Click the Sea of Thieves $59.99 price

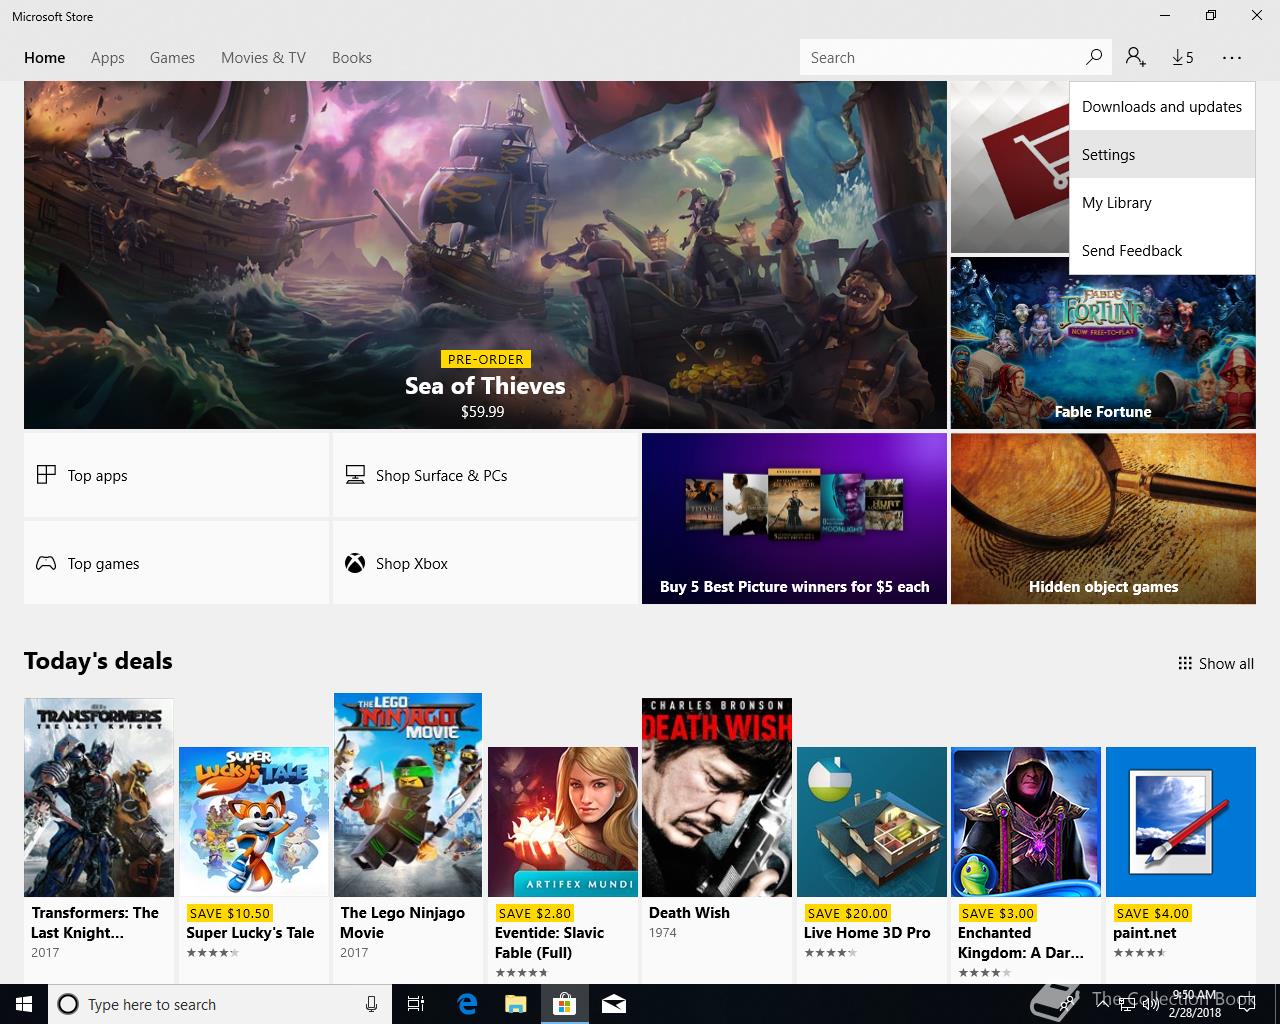482,411
